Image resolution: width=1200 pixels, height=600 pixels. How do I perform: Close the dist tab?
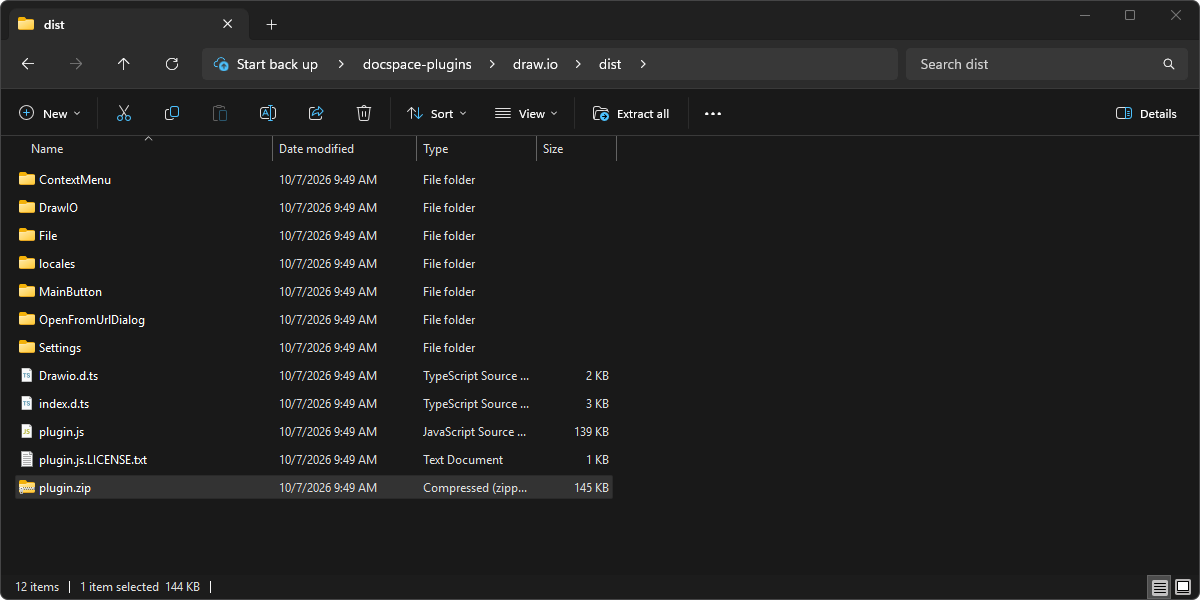point(228,24)
